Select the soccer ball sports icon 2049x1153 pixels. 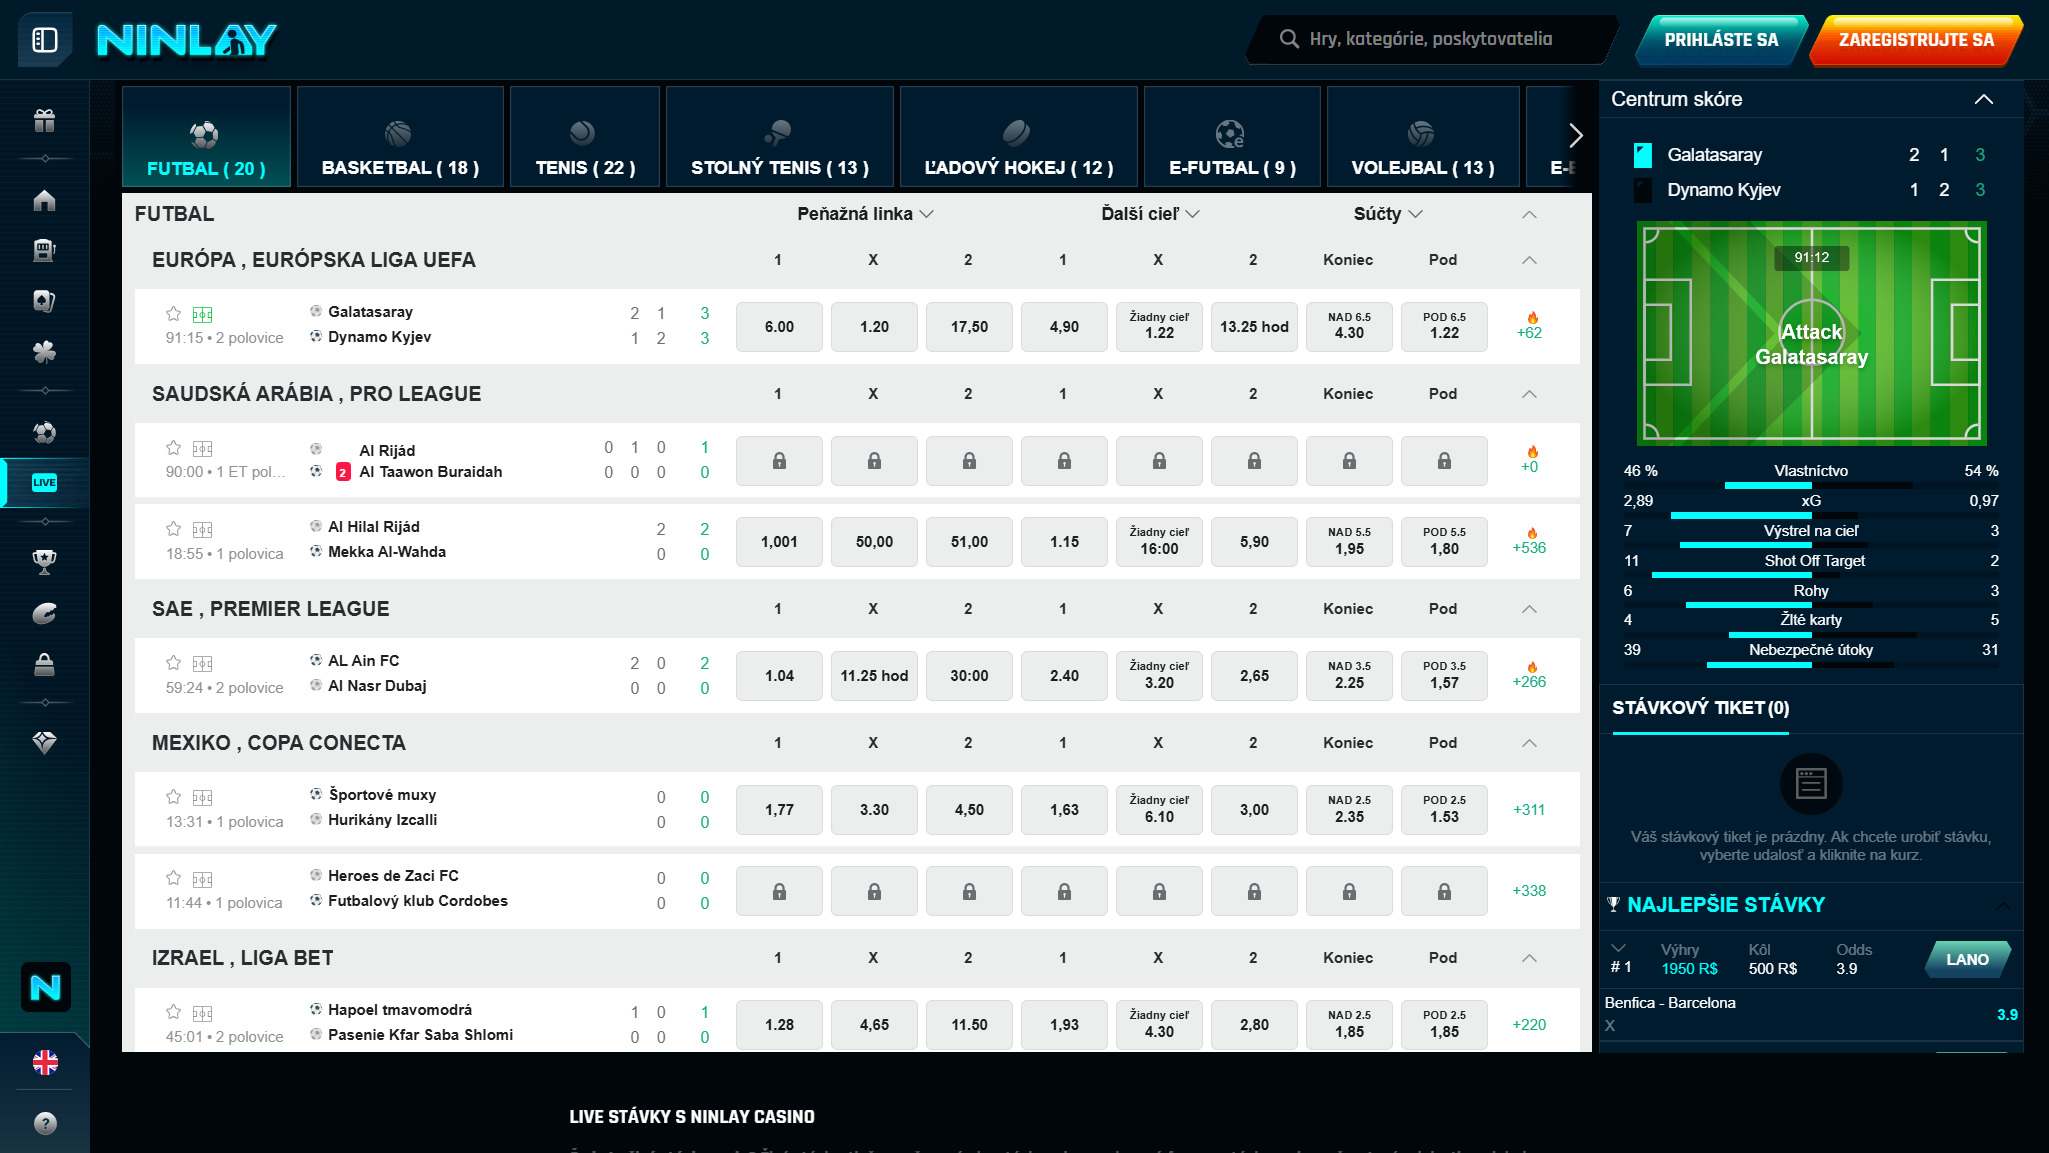[x=45, y=430]
